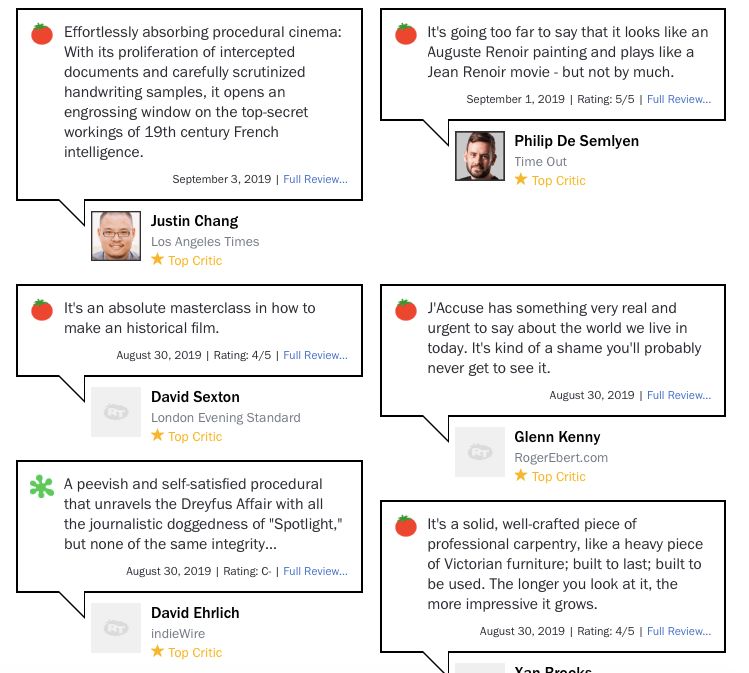Click the fresh tomato icon on Justin Chang's review
Screen dimensions: 749x673
[42, 34]
